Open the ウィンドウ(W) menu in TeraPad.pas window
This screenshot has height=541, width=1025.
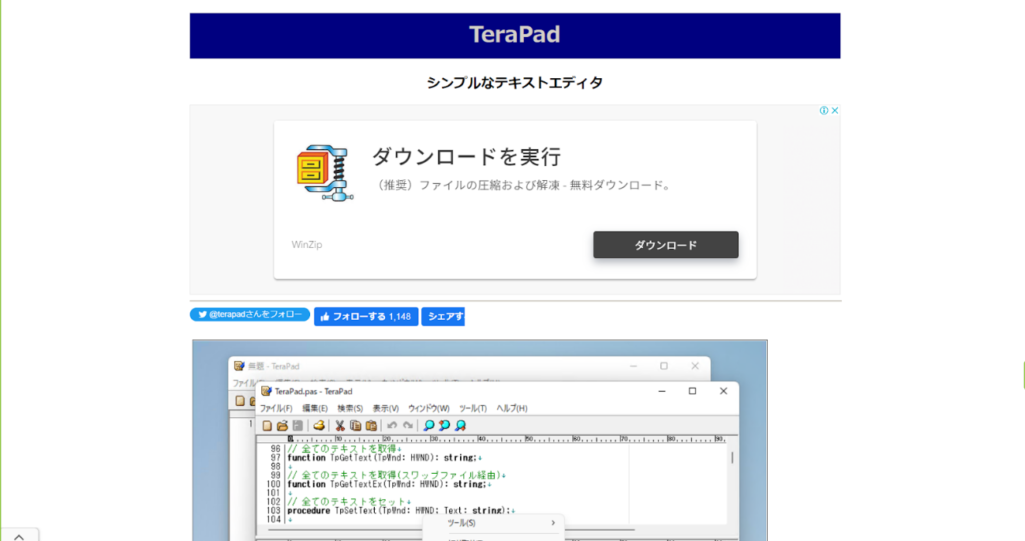429,408
